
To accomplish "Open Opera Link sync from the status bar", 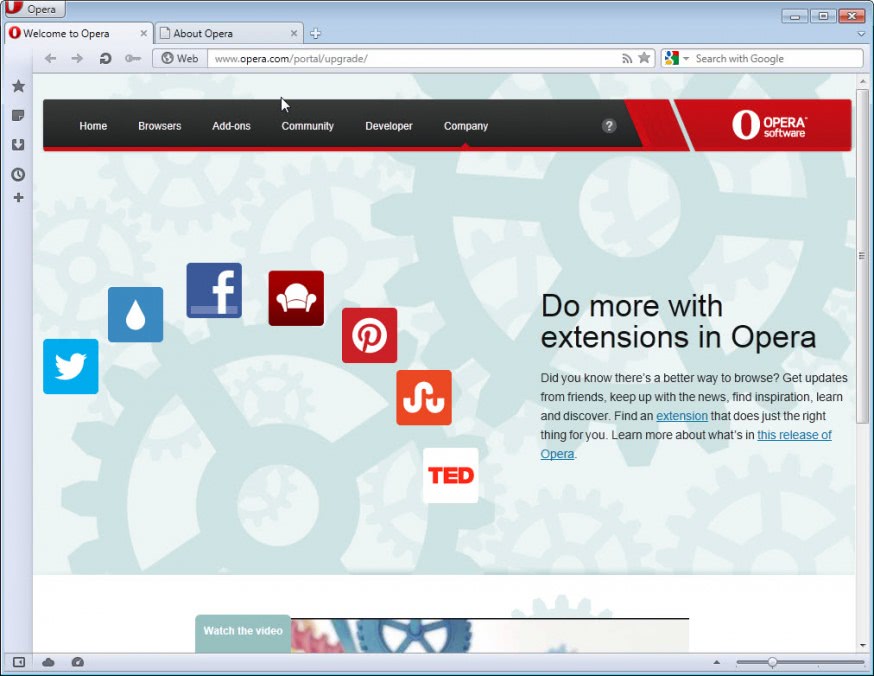I will (48, 662).
